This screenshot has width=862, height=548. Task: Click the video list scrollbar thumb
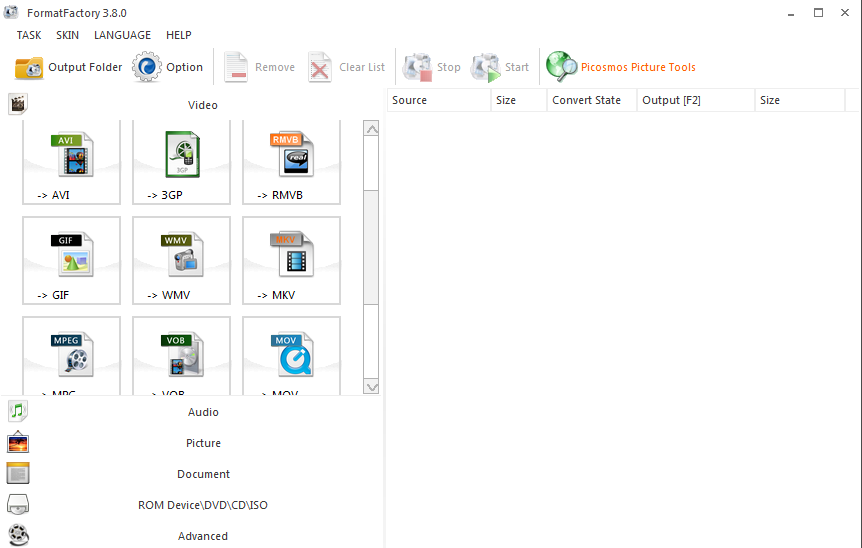pos(372,247)
